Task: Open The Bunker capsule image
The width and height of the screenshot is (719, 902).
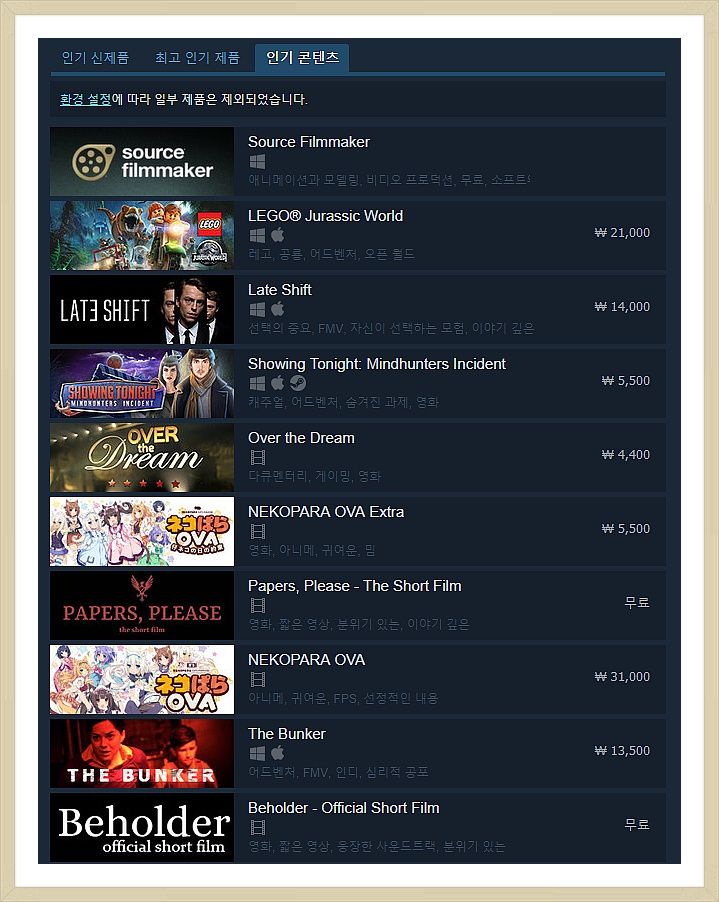Action: pyautogui.click(x=142, y=753)
